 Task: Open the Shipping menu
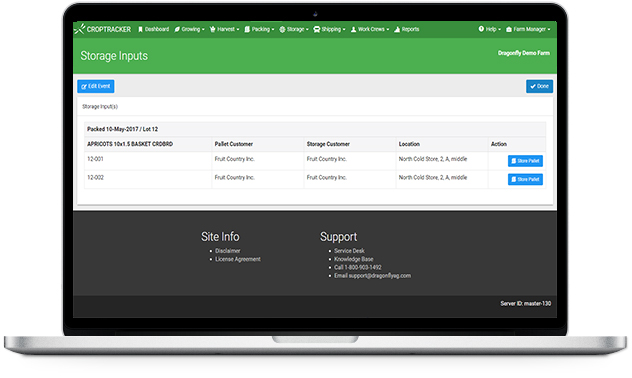coord(329,29)
